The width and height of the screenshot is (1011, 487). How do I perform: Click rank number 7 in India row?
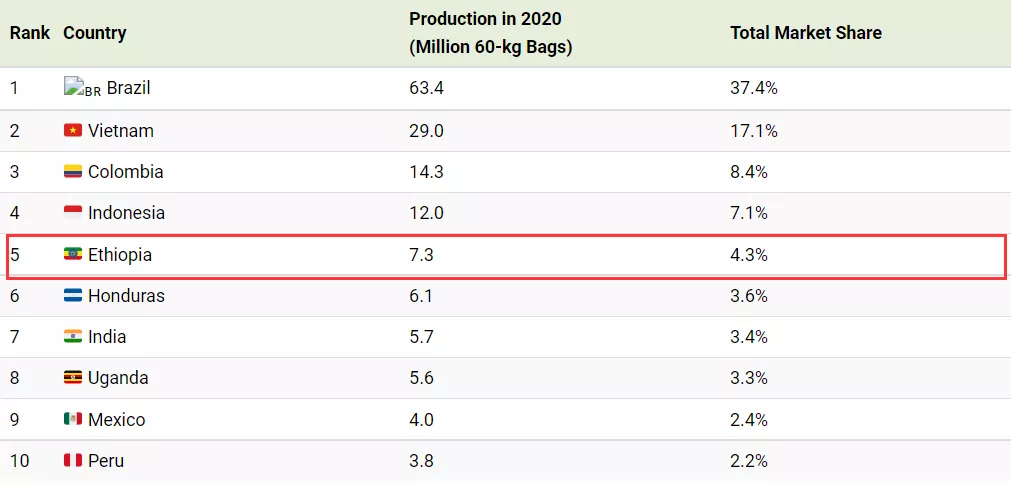(x=14, y=336)
